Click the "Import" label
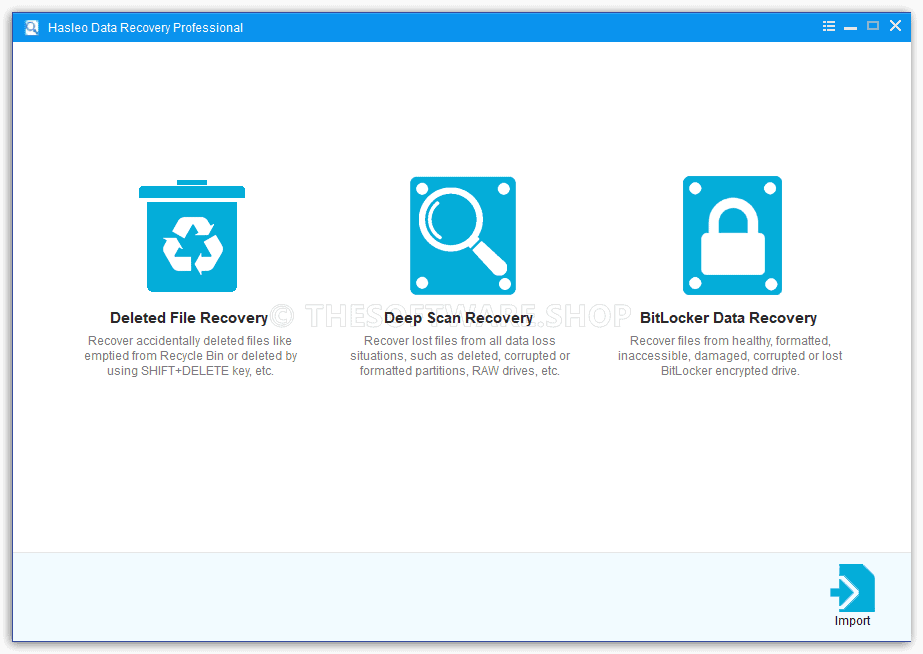Screen dimensions: 923x654 point(852,620)
